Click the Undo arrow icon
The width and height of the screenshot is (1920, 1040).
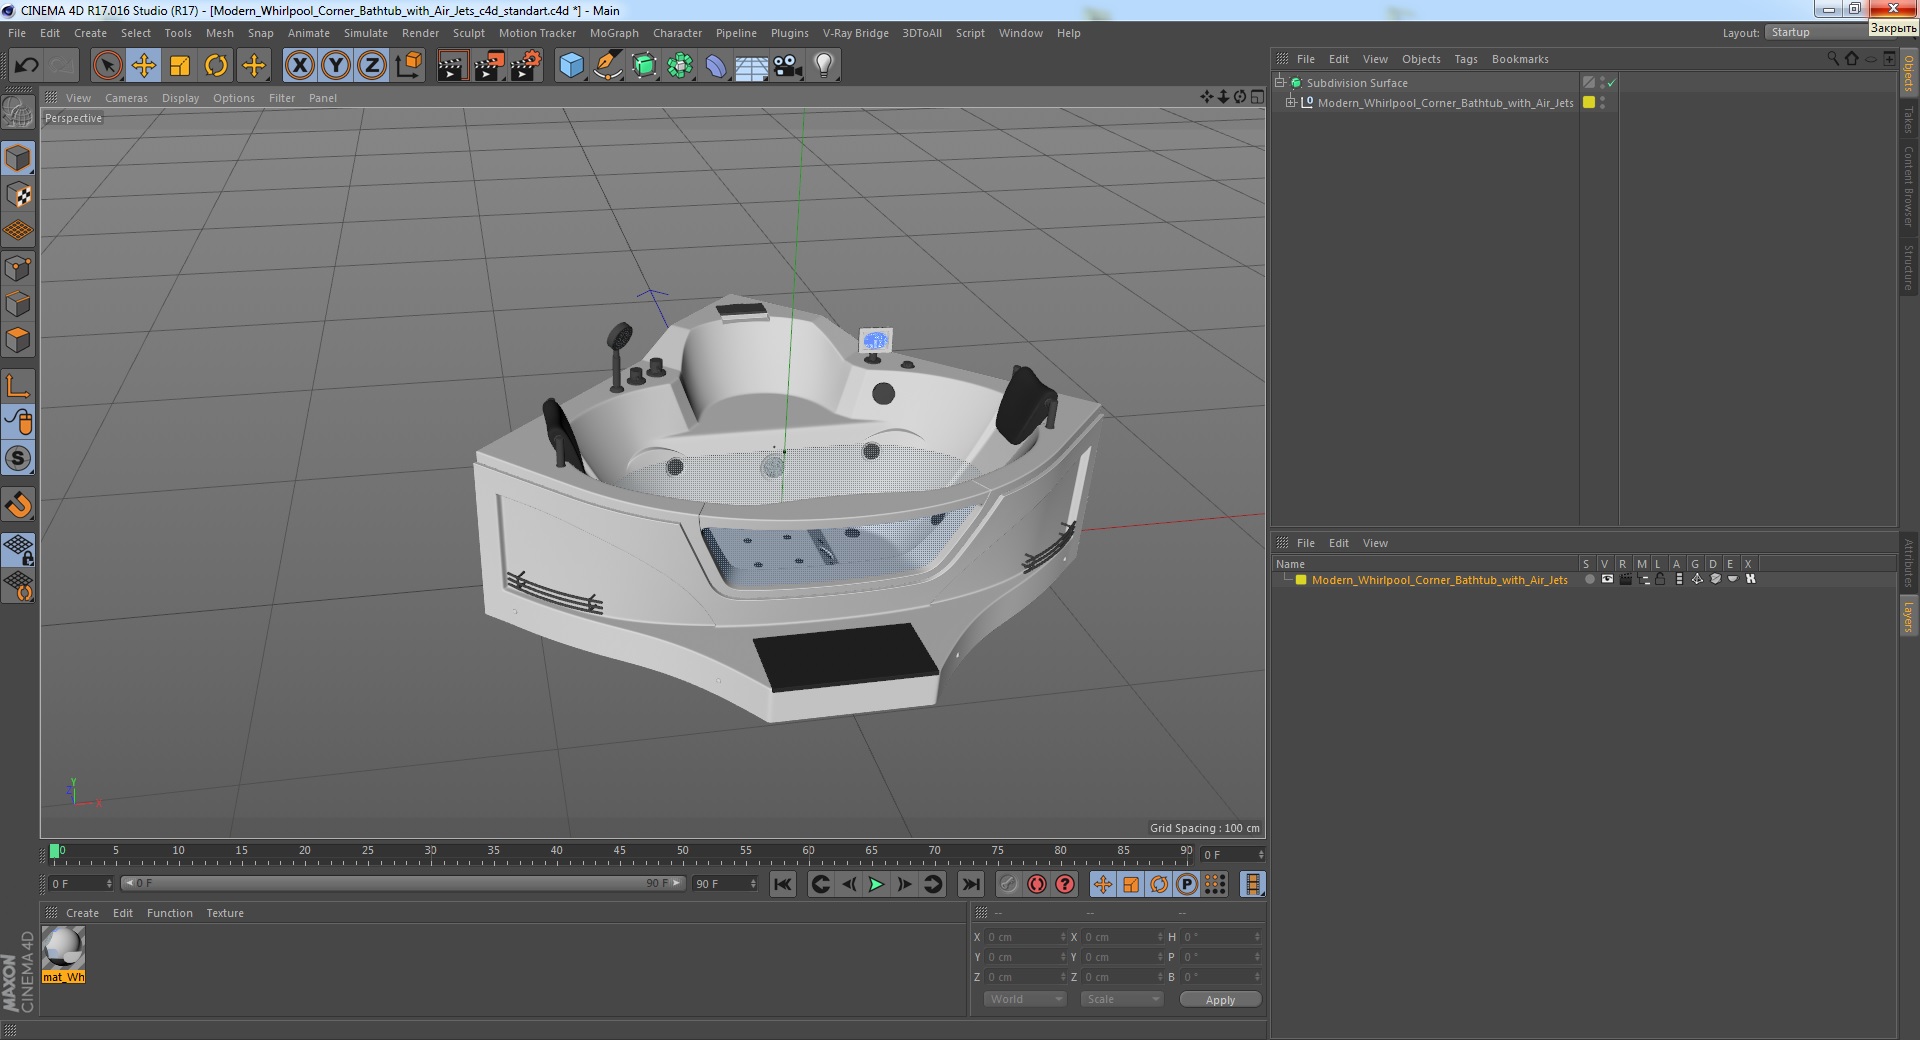pos(26,66)
